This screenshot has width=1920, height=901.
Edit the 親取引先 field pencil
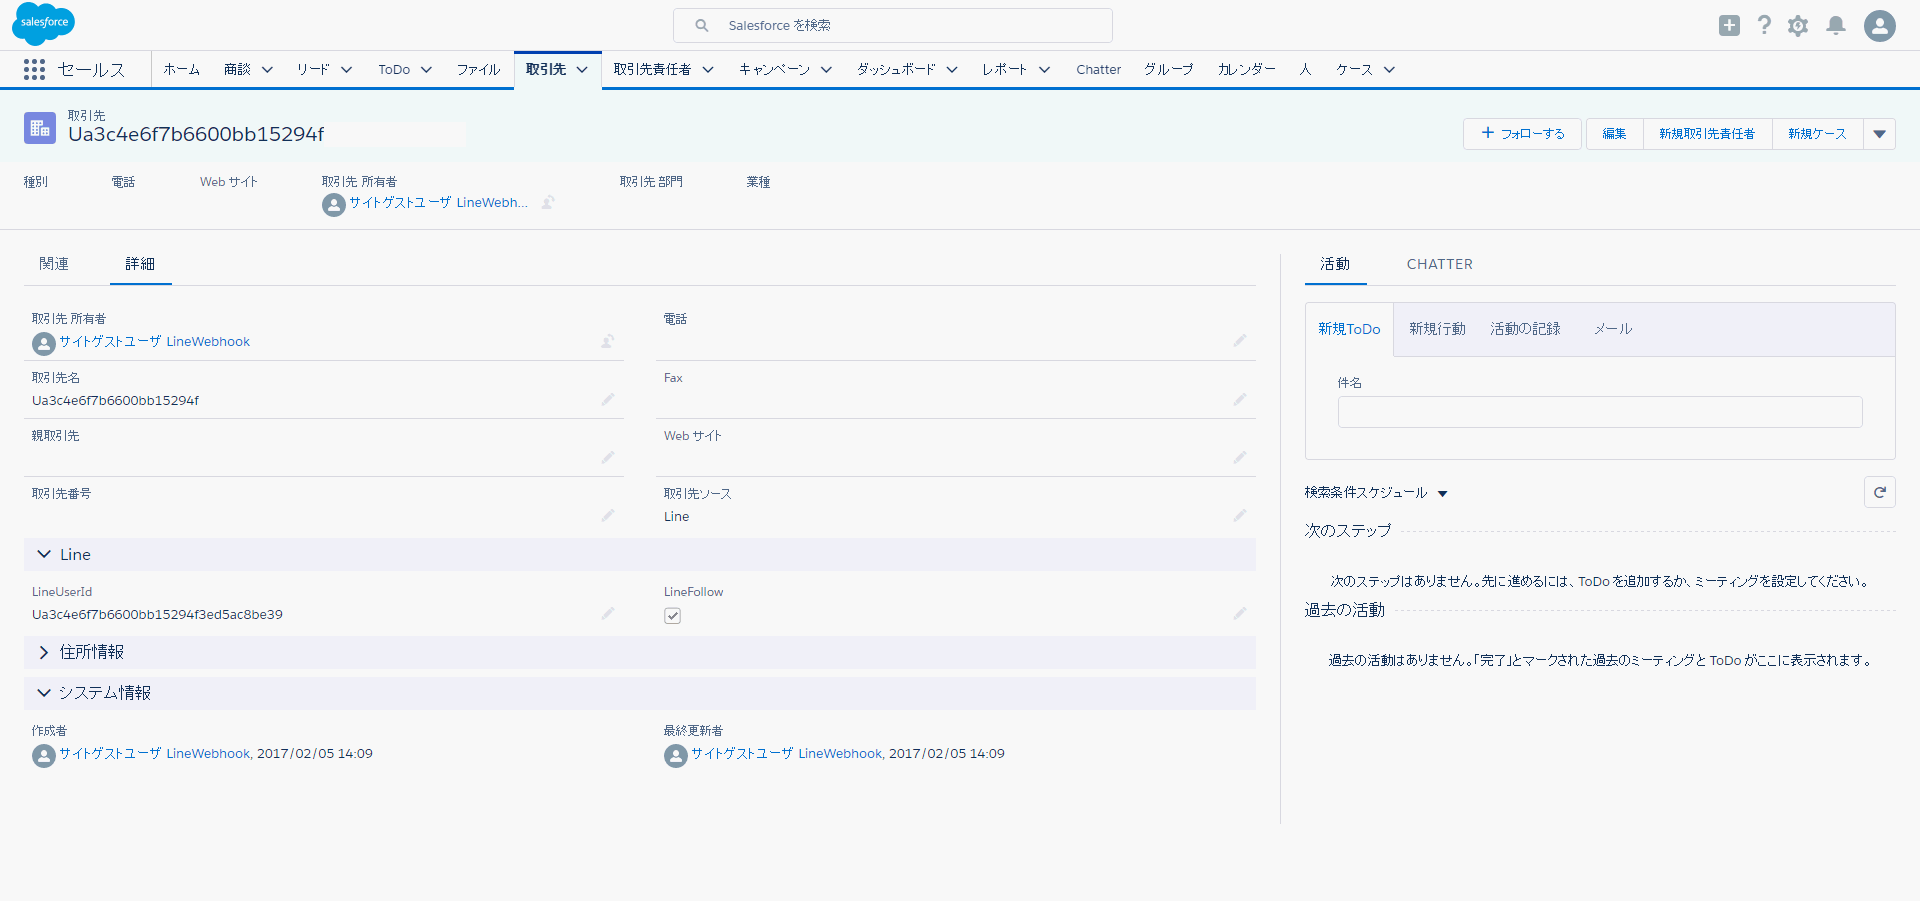click(x=607, y=458)
